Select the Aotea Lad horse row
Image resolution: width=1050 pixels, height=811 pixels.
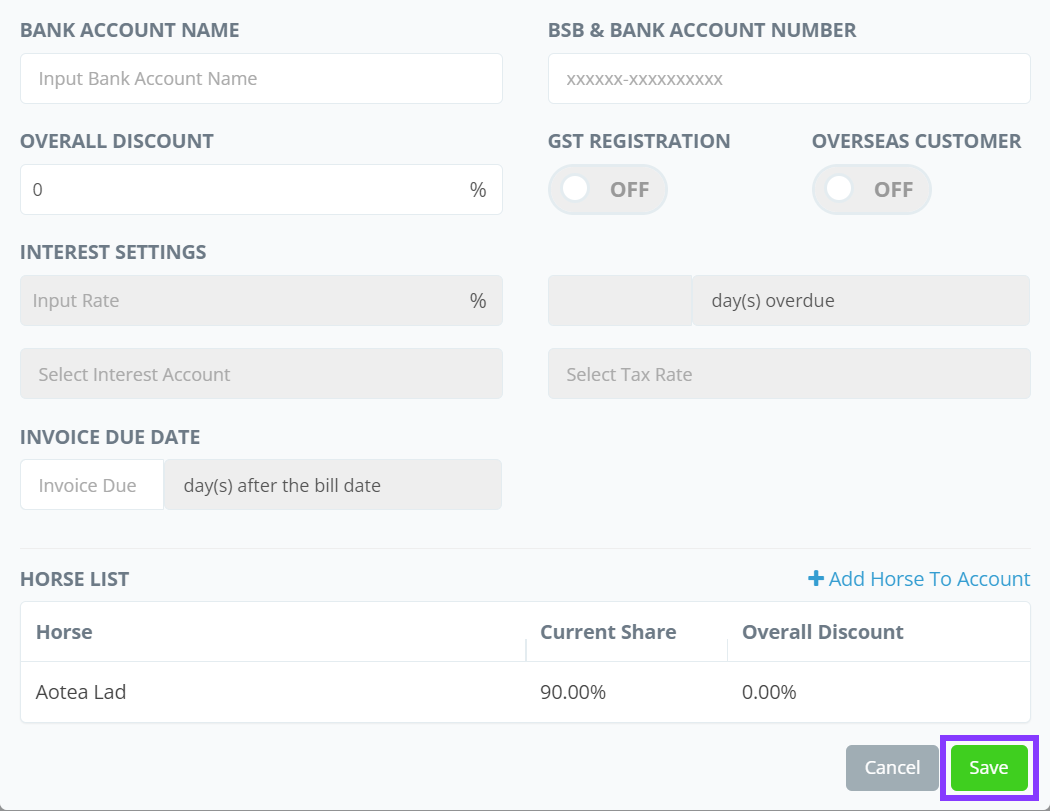[81, 692]
